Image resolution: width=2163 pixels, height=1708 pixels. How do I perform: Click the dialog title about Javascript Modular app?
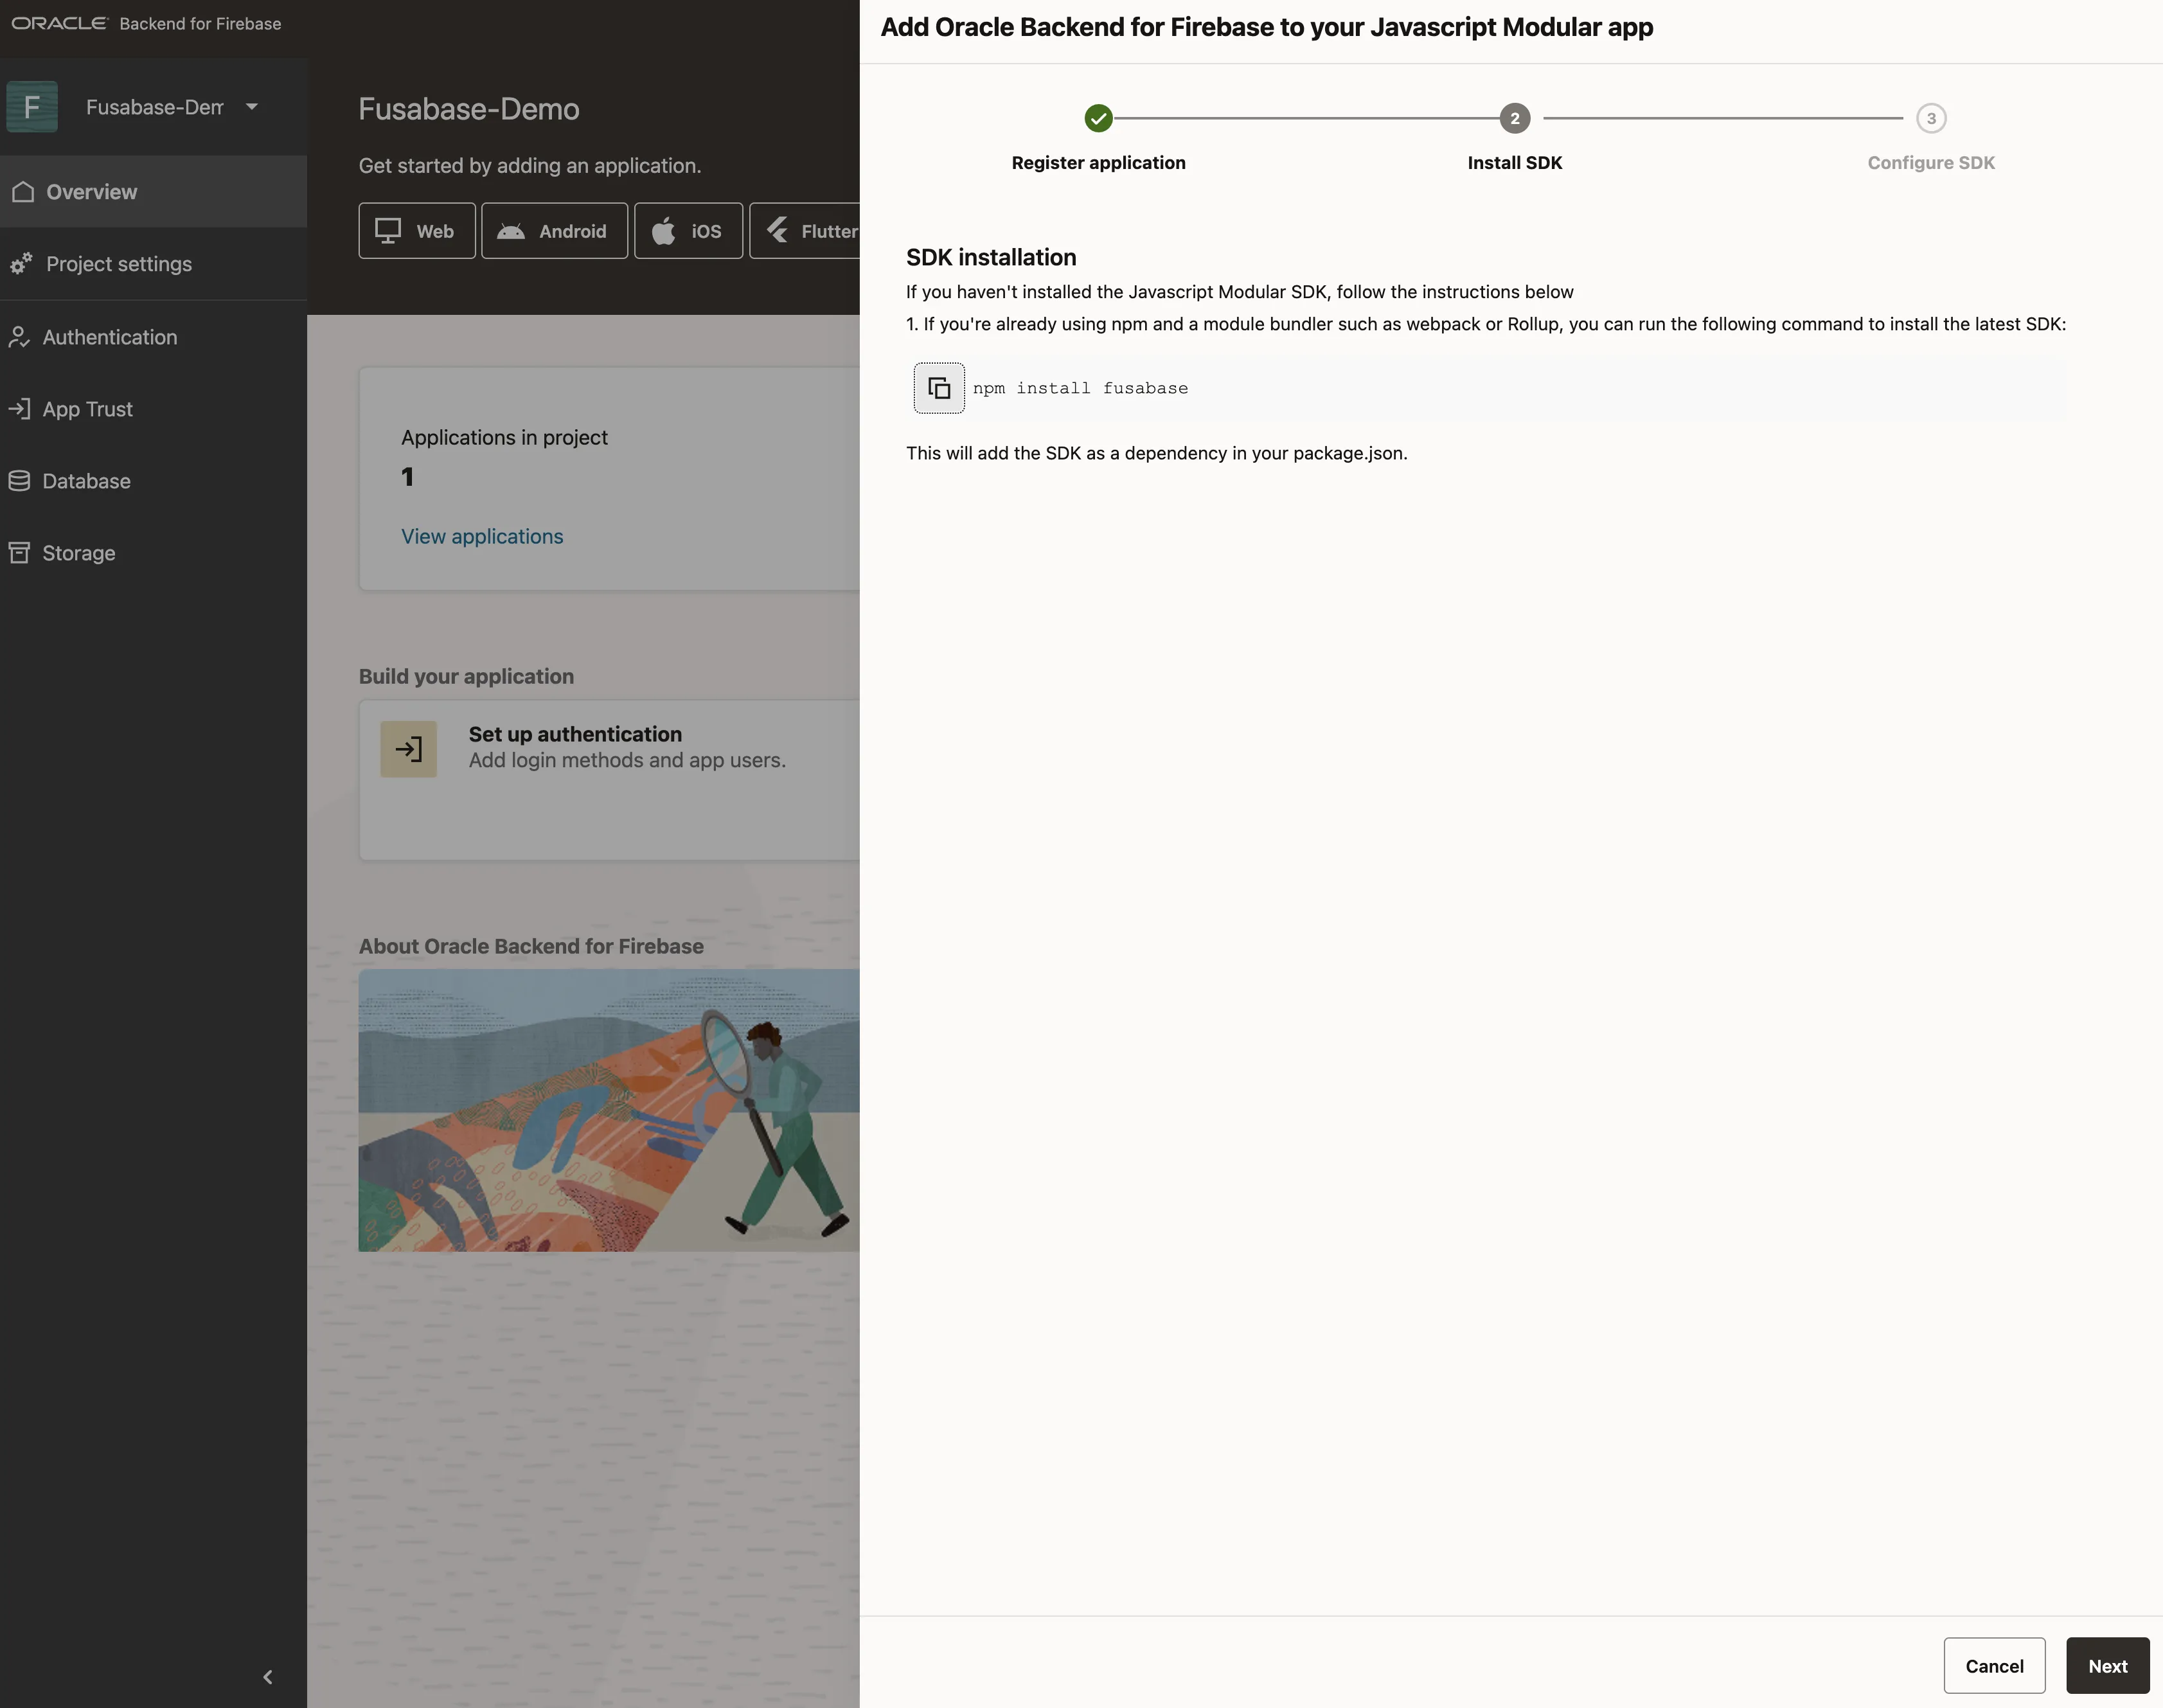point(1267,27)
